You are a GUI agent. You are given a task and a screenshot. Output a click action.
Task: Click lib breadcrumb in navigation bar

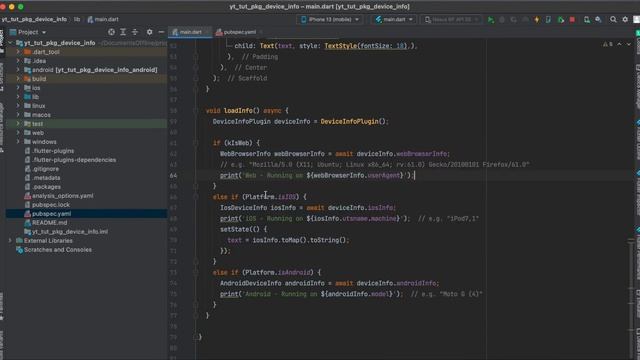pos(77,19)
